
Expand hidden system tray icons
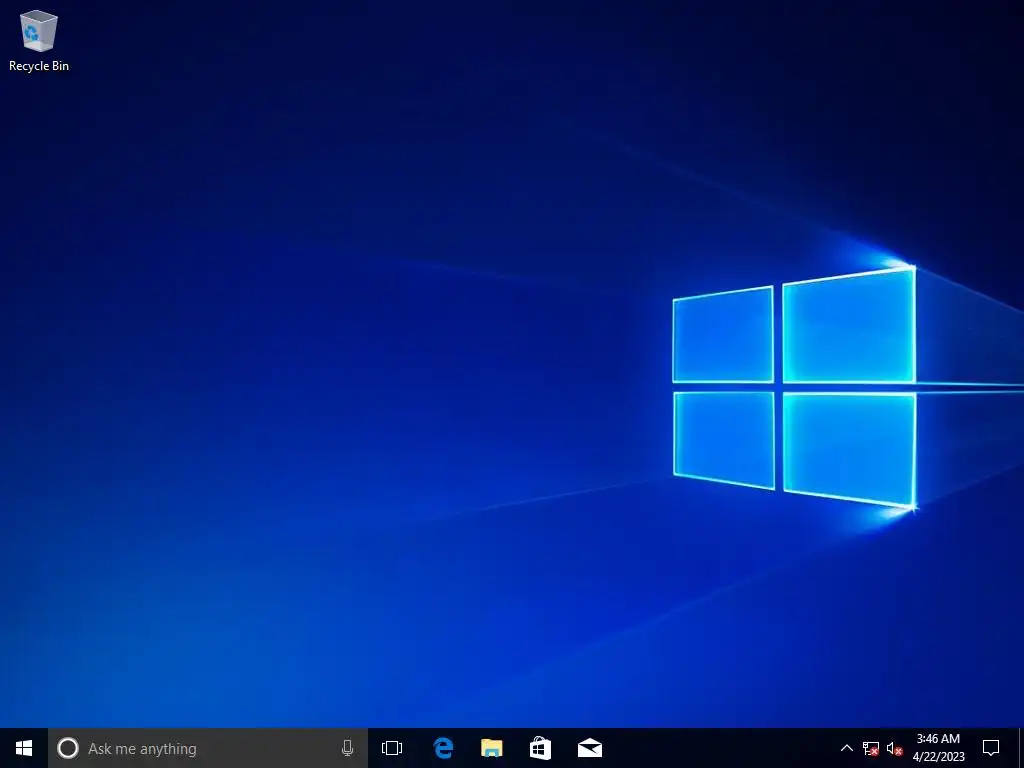846,748
